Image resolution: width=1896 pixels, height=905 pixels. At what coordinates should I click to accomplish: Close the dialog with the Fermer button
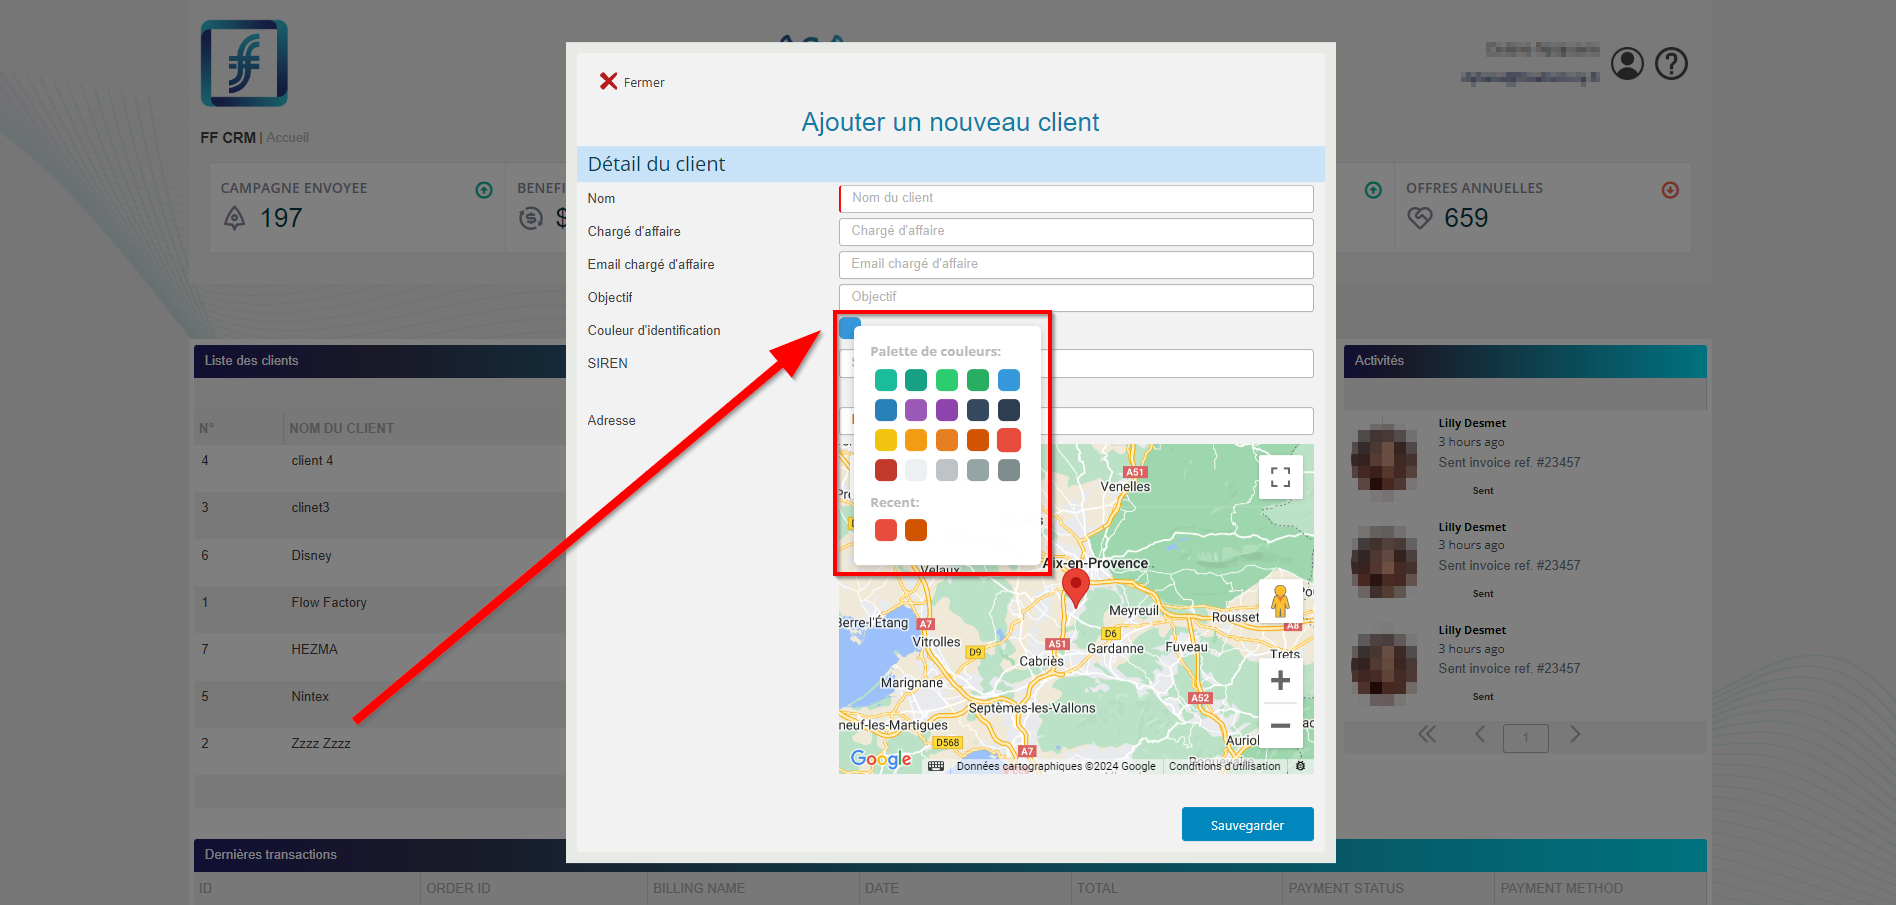(x=630, y=81)
